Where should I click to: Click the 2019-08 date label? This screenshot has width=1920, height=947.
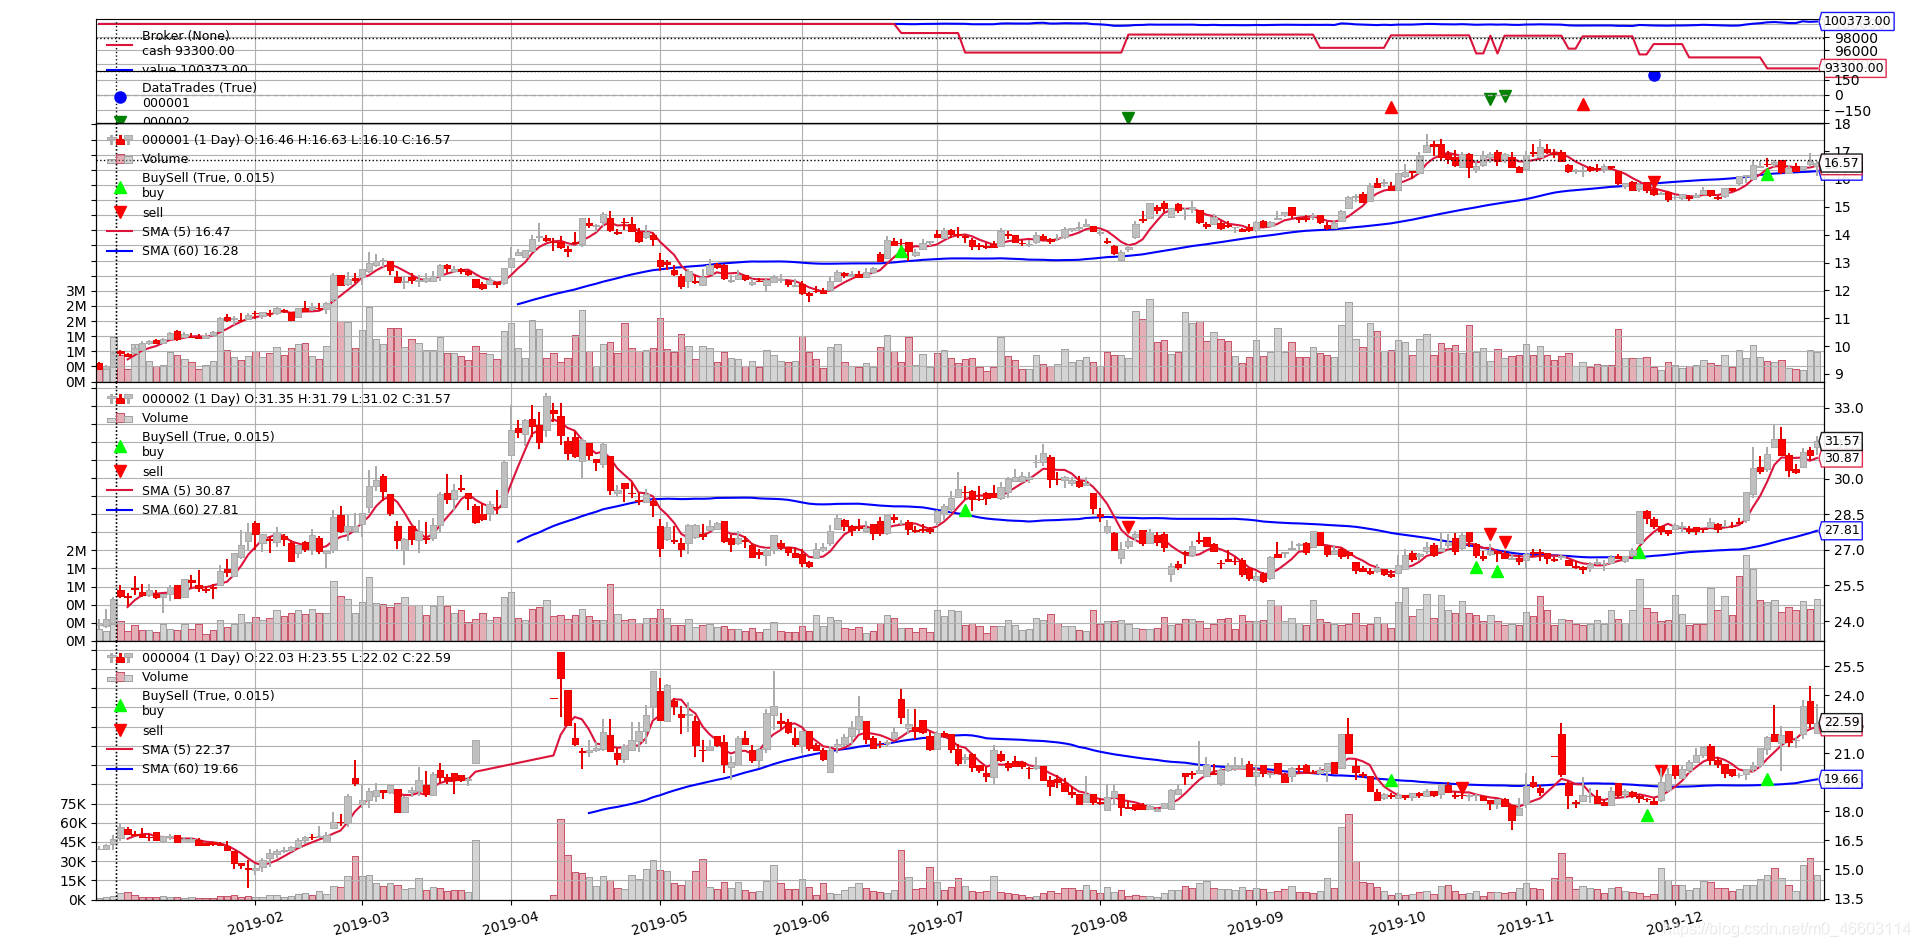coord(1099,923)
